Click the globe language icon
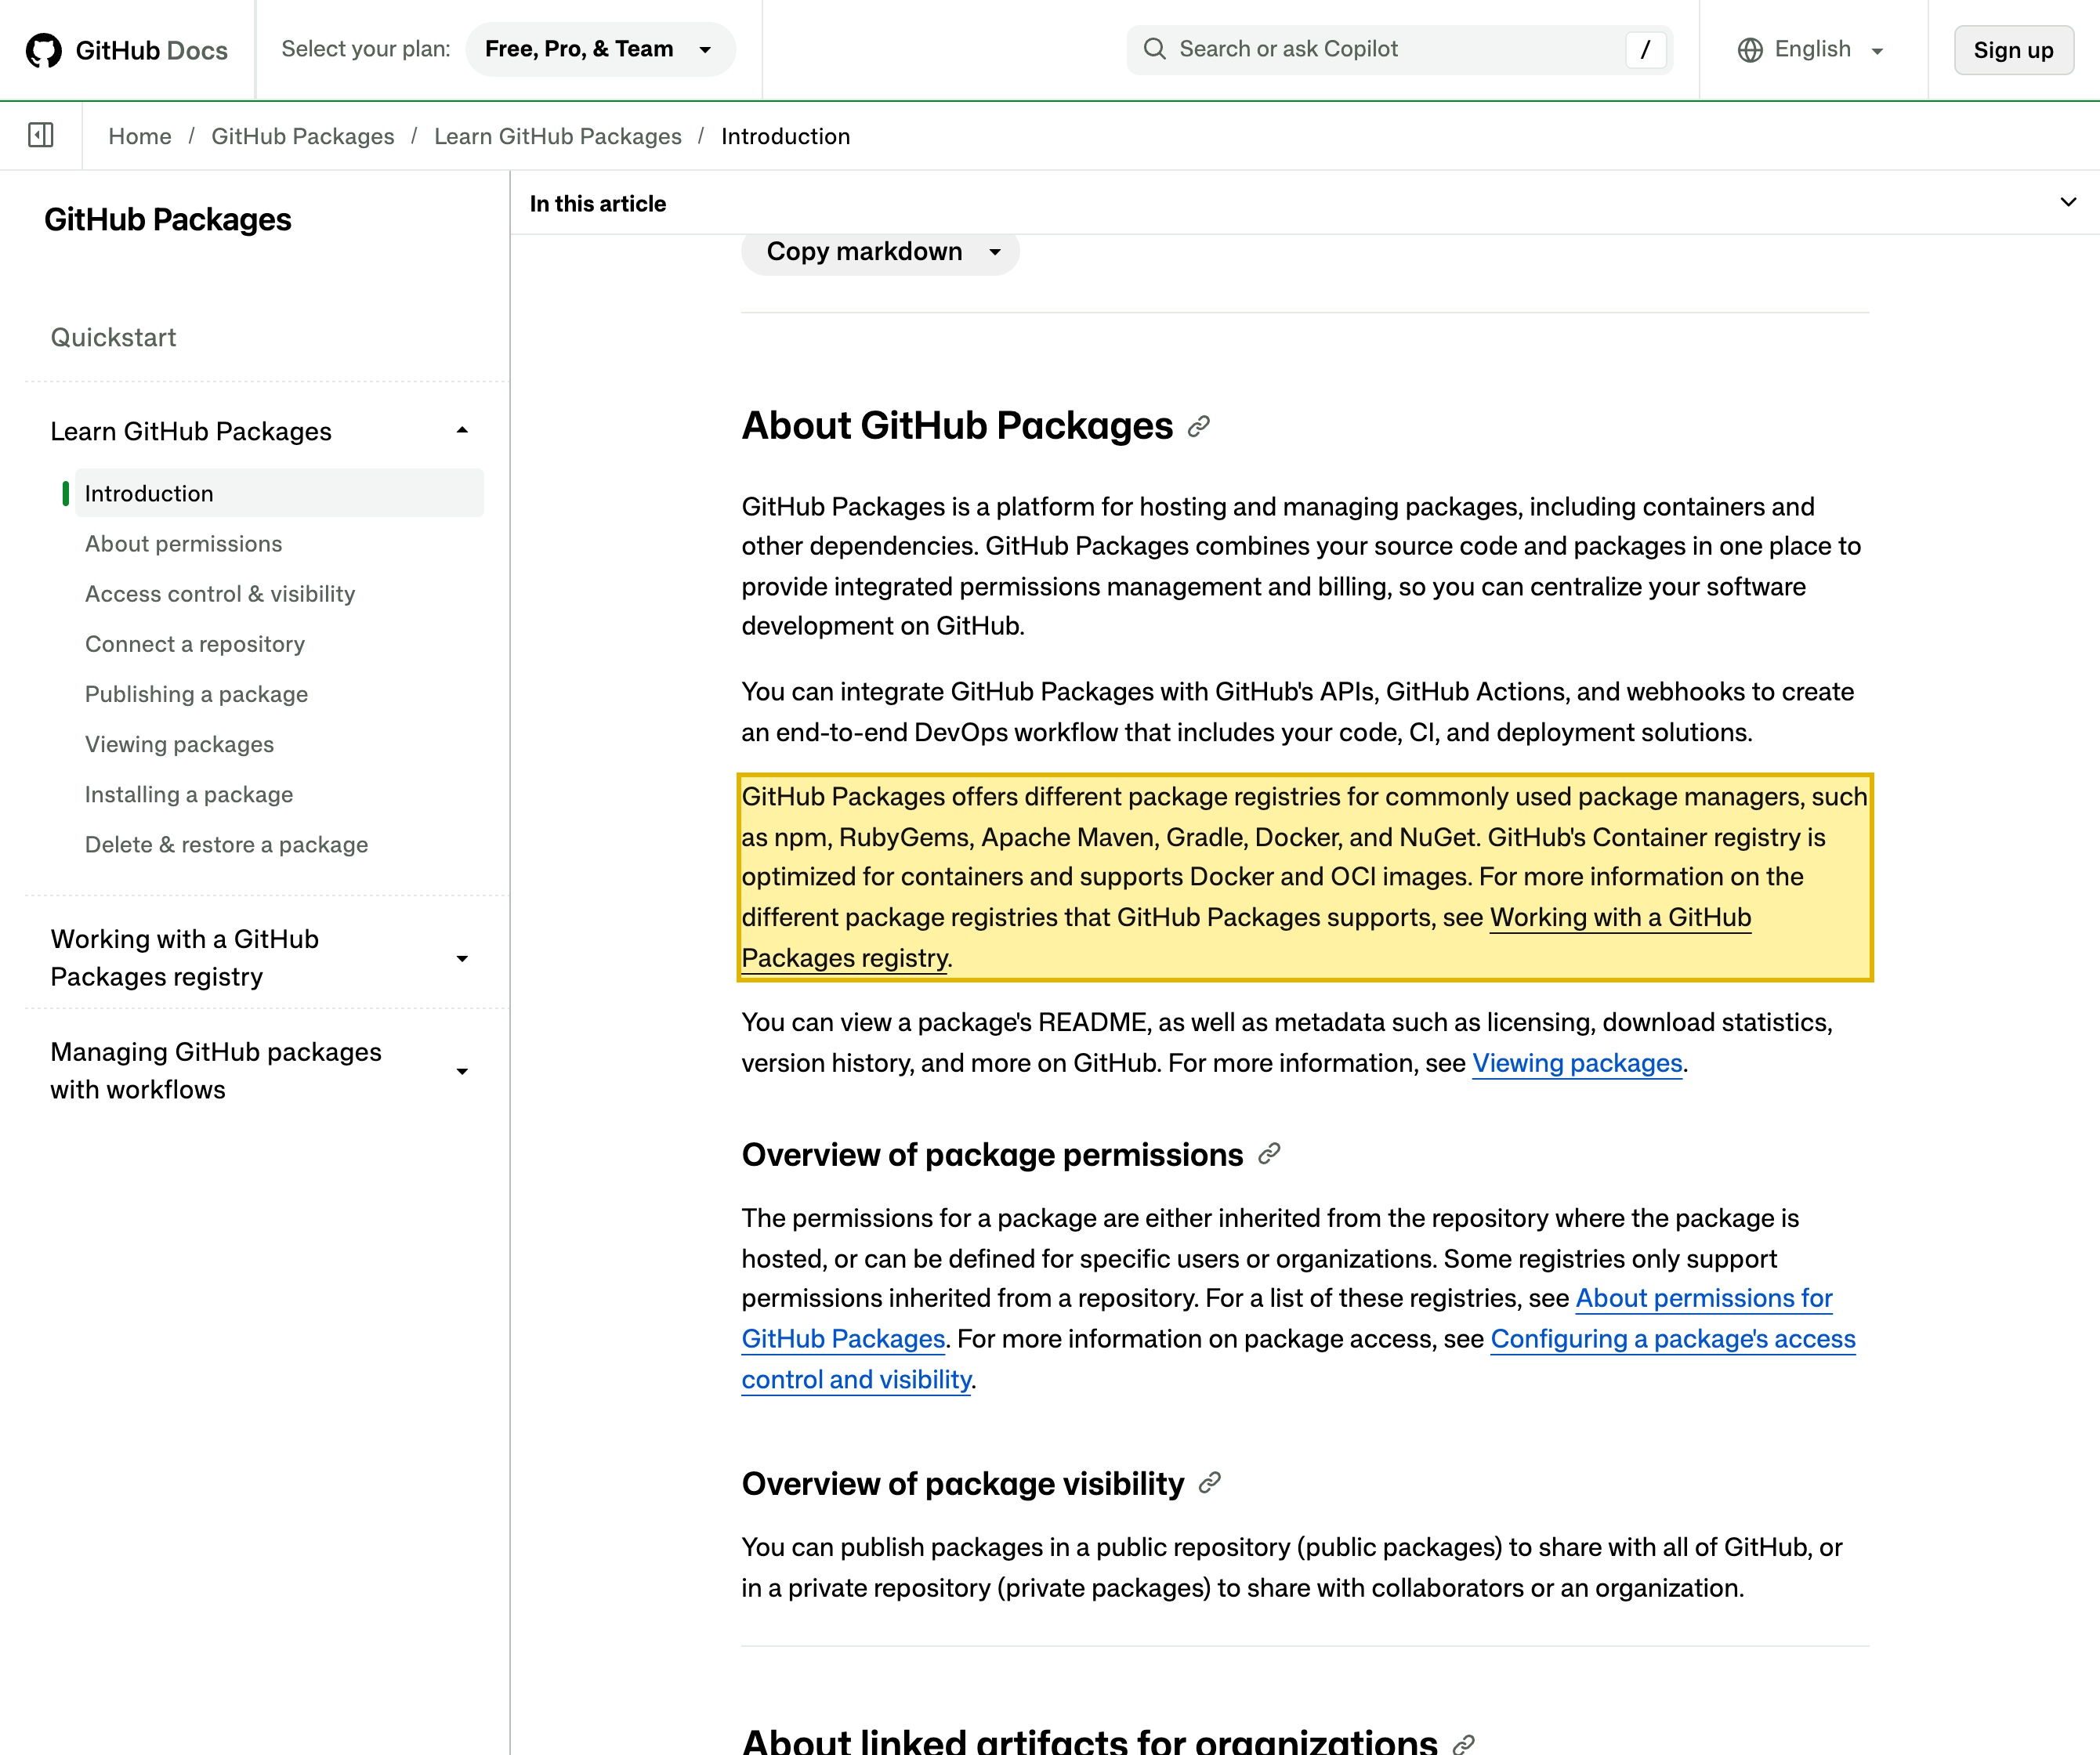Viewport: 2100px width, 1755px height. tap(1750, 50)
